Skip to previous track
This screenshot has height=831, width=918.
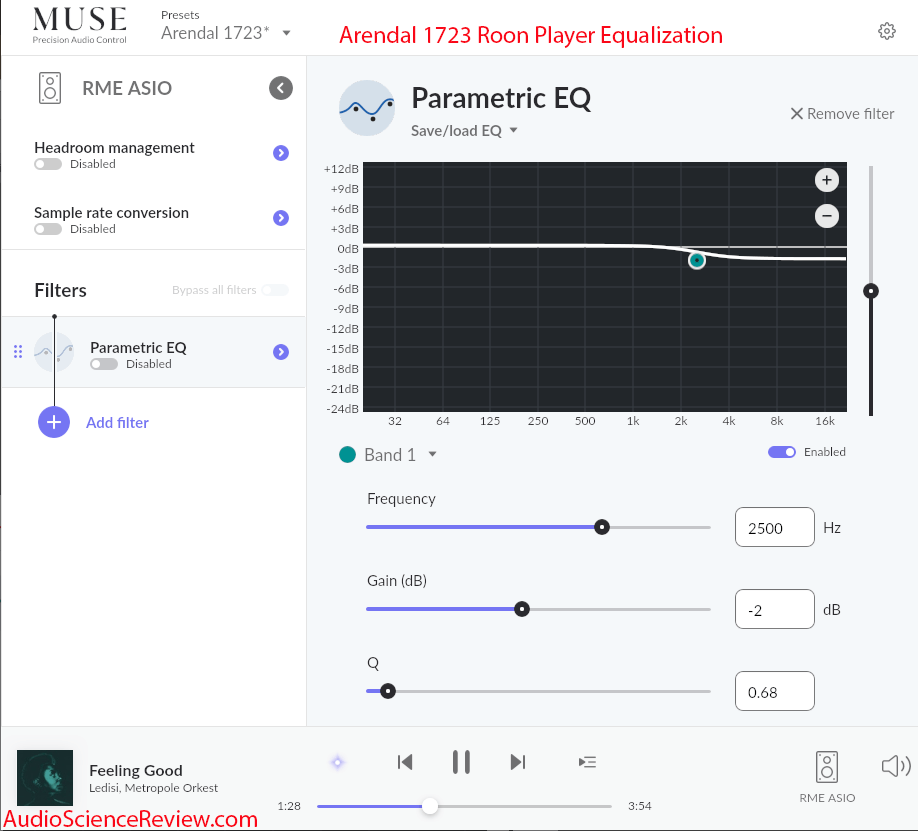(405, 762)
